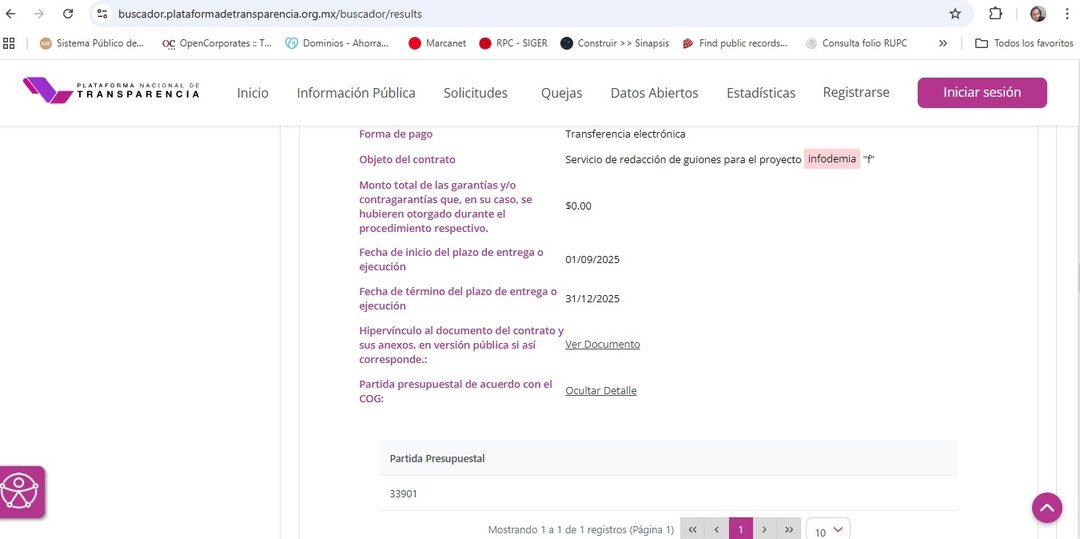Select page 1 in pagination
Screen dimensions: 1080x539
coord(740,529)
